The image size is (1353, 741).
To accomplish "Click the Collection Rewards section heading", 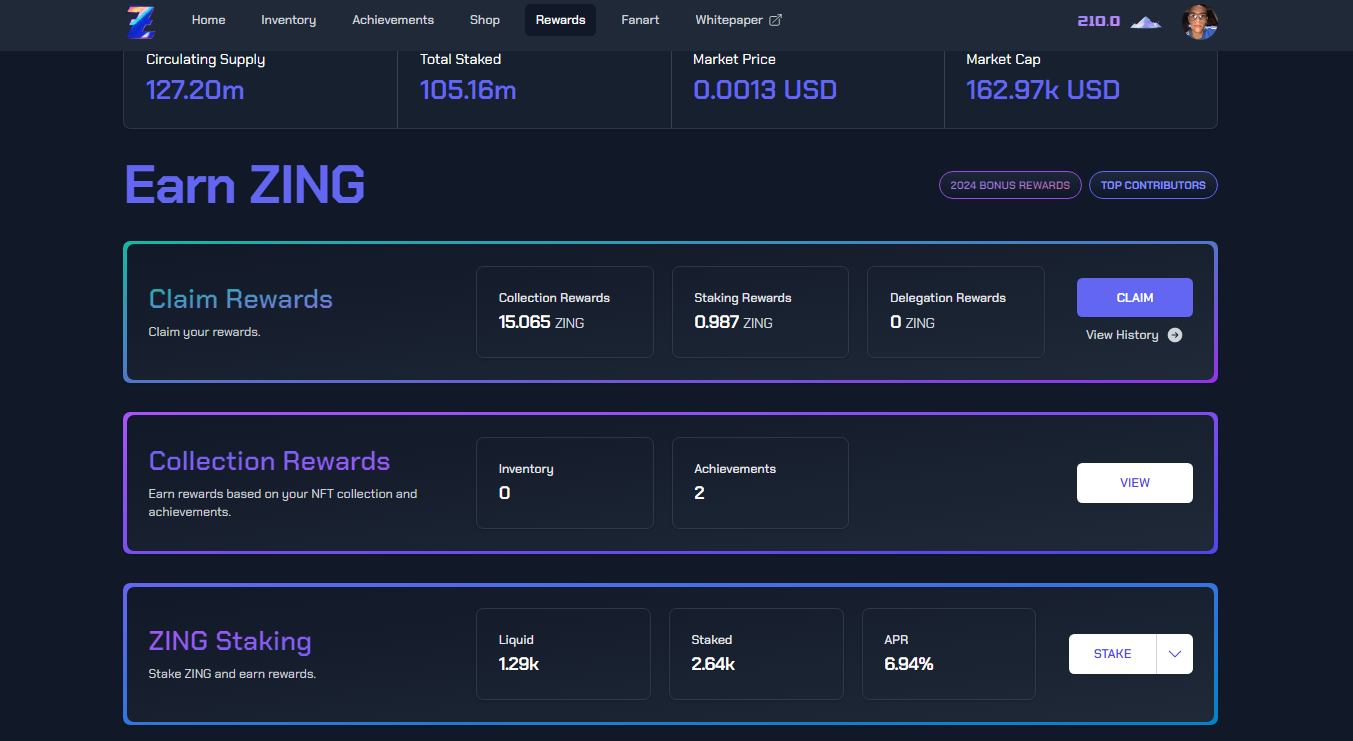I will (x=270, y=461).
